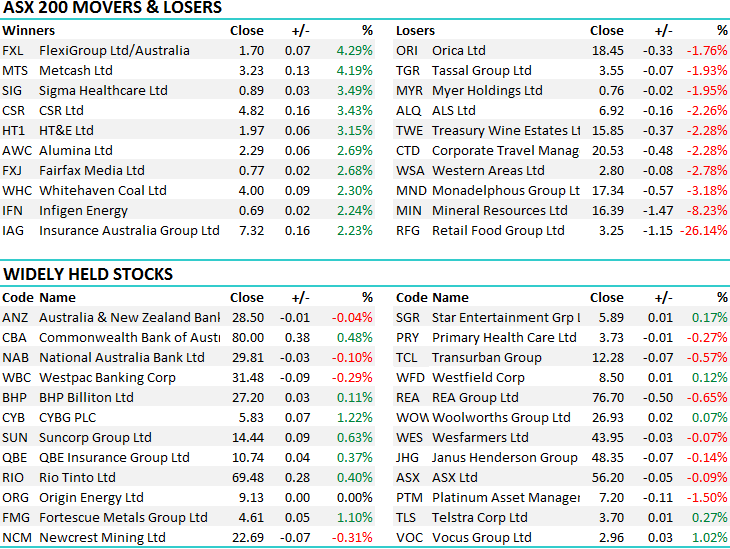Screen dimensions: 730x549
Task: Select ALS Ltd company name
Action: click(x=453, y=110)
